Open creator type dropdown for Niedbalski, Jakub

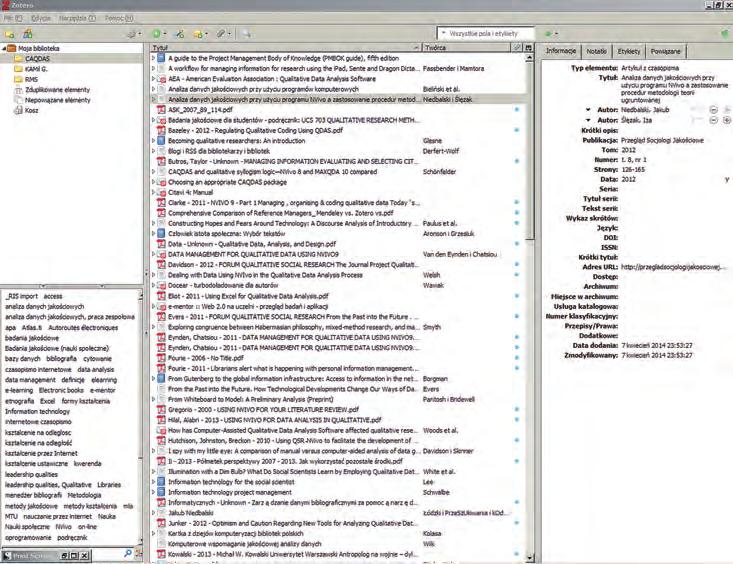(588, 109)
